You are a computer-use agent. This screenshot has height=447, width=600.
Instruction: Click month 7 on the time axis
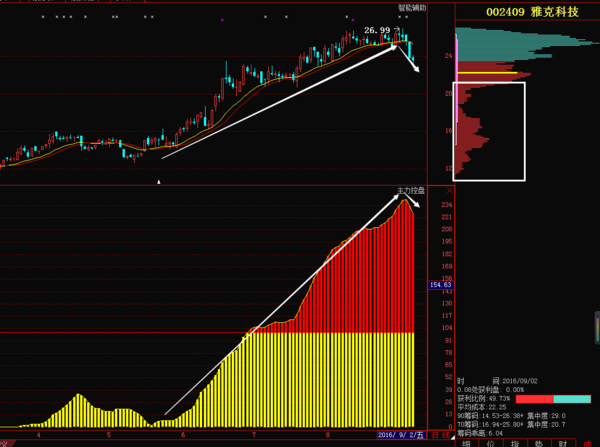point(254,435)
